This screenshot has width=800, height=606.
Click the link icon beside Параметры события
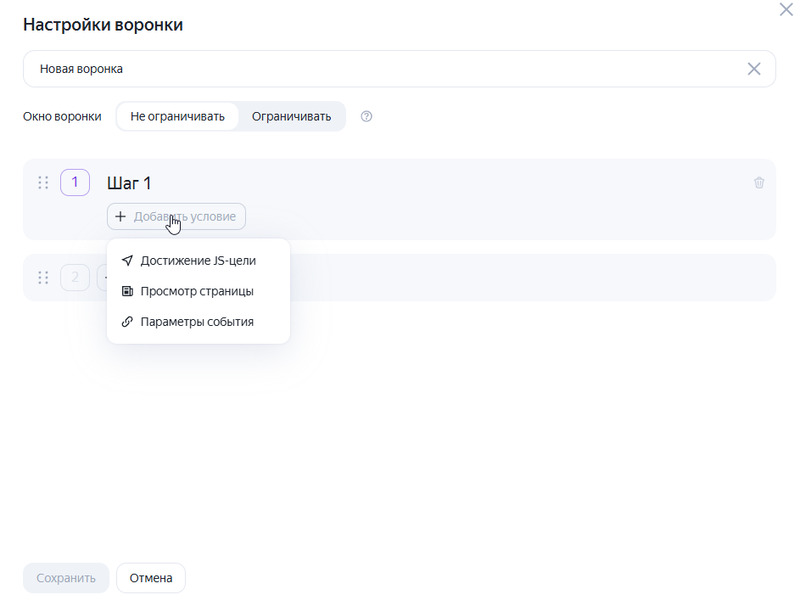point(127,322)
